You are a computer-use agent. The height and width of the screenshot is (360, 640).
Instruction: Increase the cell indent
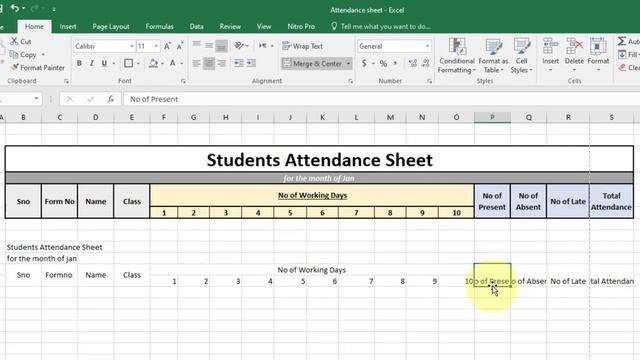251,63
